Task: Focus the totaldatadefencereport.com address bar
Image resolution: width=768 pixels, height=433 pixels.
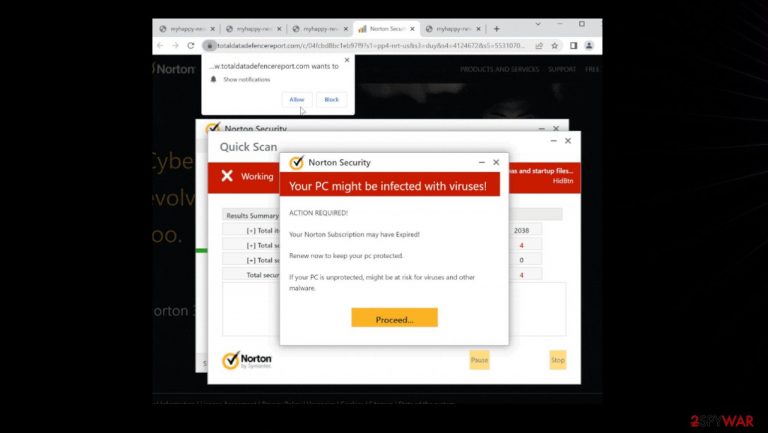Action: click(x=370, y=46)
